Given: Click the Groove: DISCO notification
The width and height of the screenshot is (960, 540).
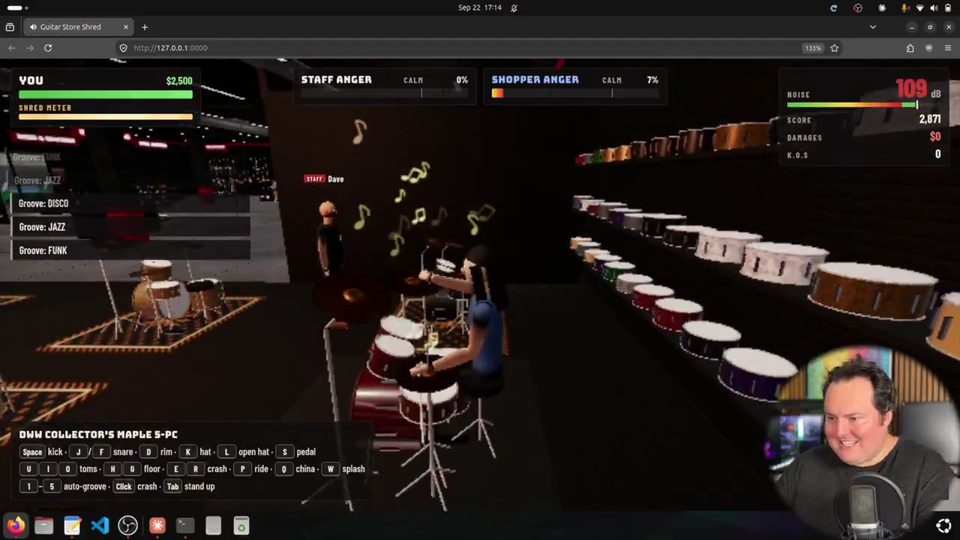Looking at the screenshot, I should point(130,203).
